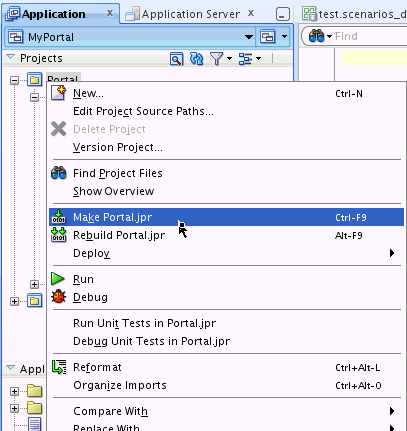Choose Find Project Files
The height and width of the screenshot is (431, 407).
[x=226, y=173]
